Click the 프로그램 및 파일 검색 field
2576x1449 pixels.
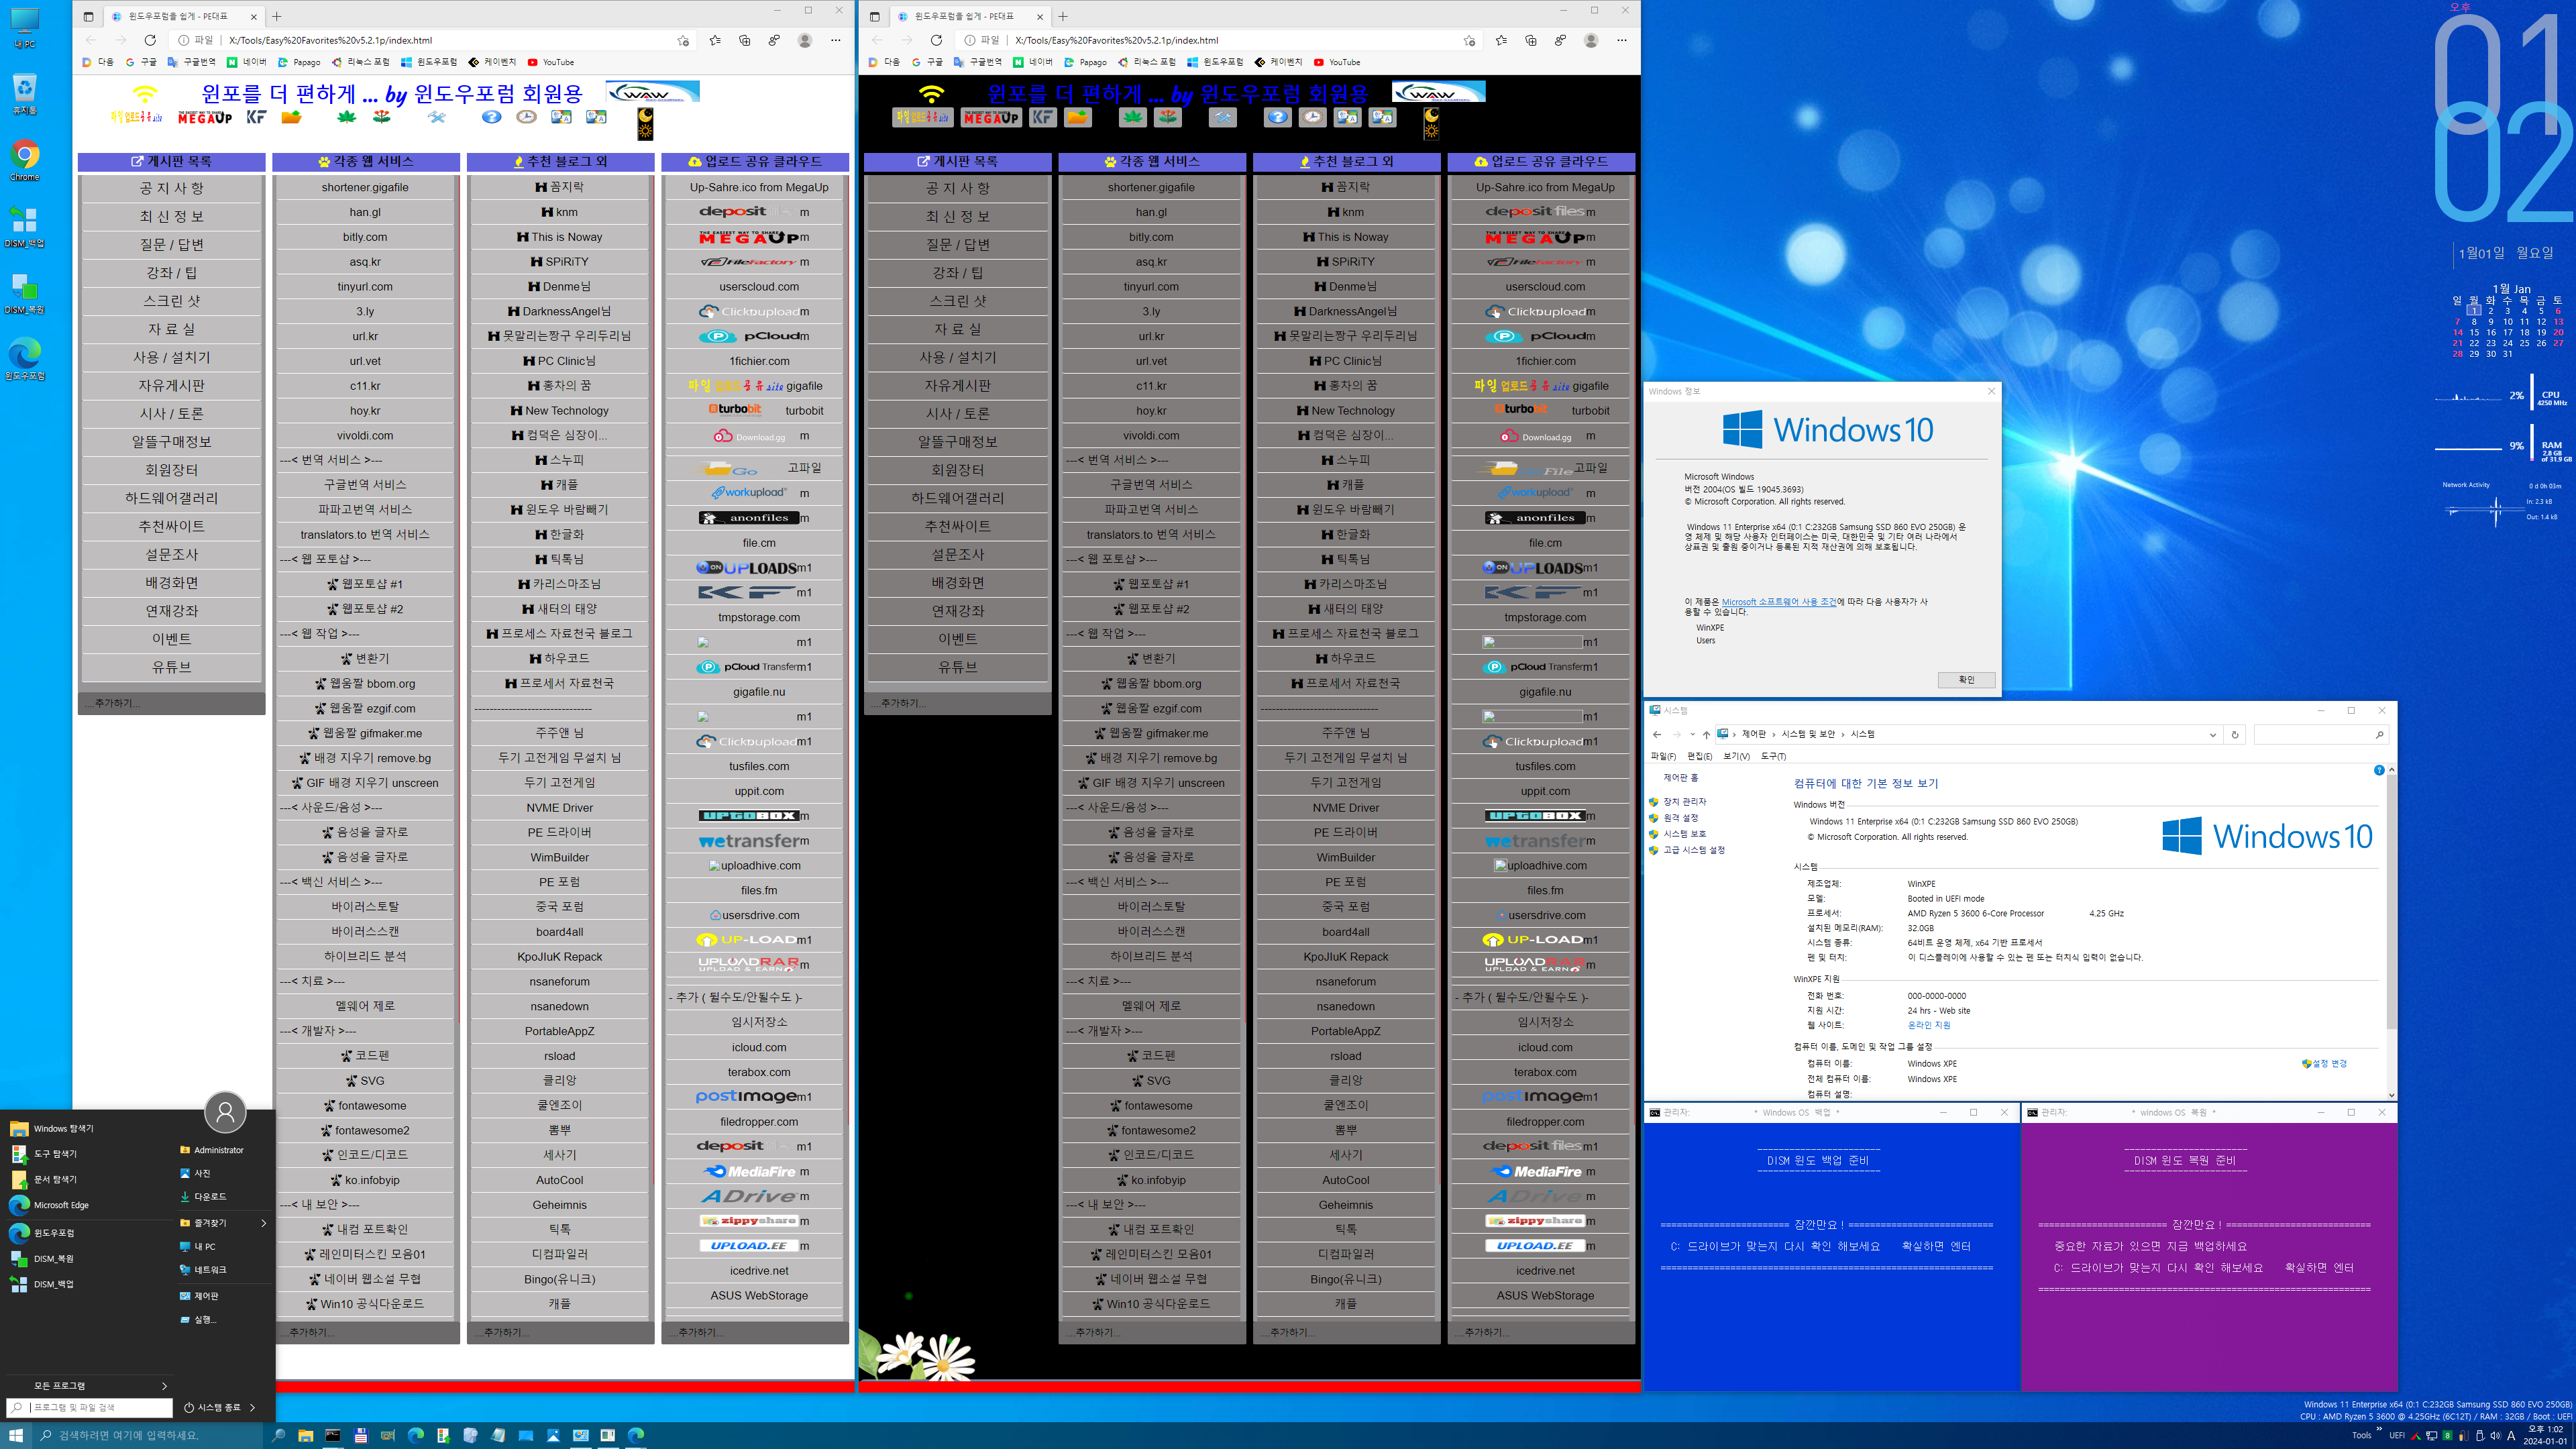[x=90, y=1407]
